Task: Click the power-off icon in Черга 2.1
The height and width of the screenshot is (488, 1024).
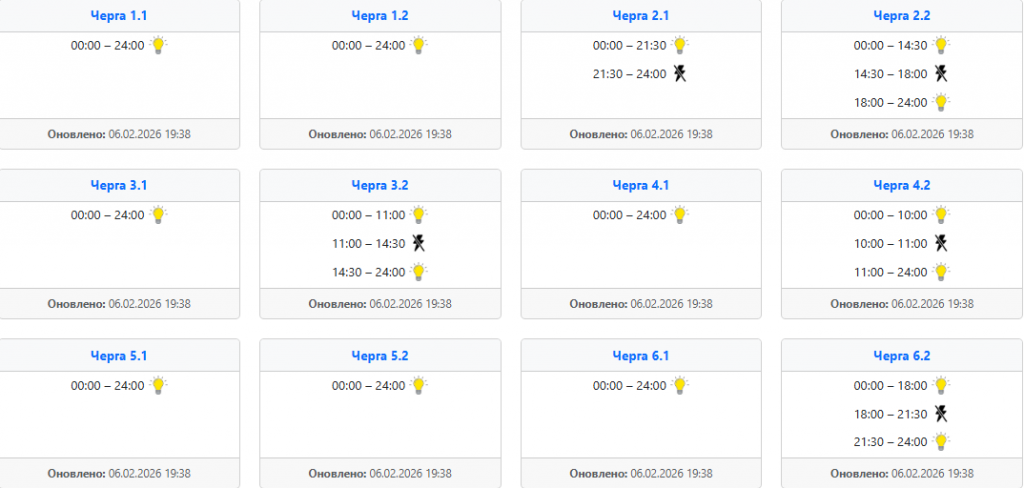Action: (680, 73)
